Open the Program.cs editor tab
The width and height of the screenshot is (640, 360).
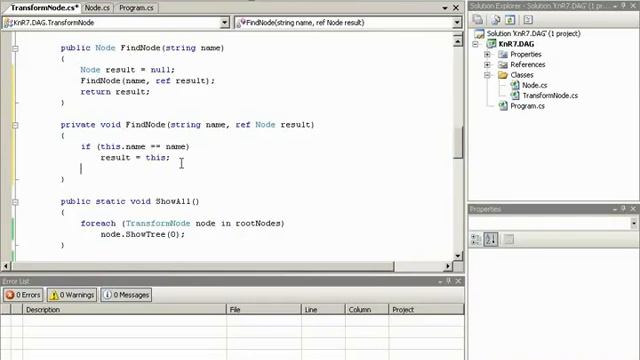tap(136, 8)
